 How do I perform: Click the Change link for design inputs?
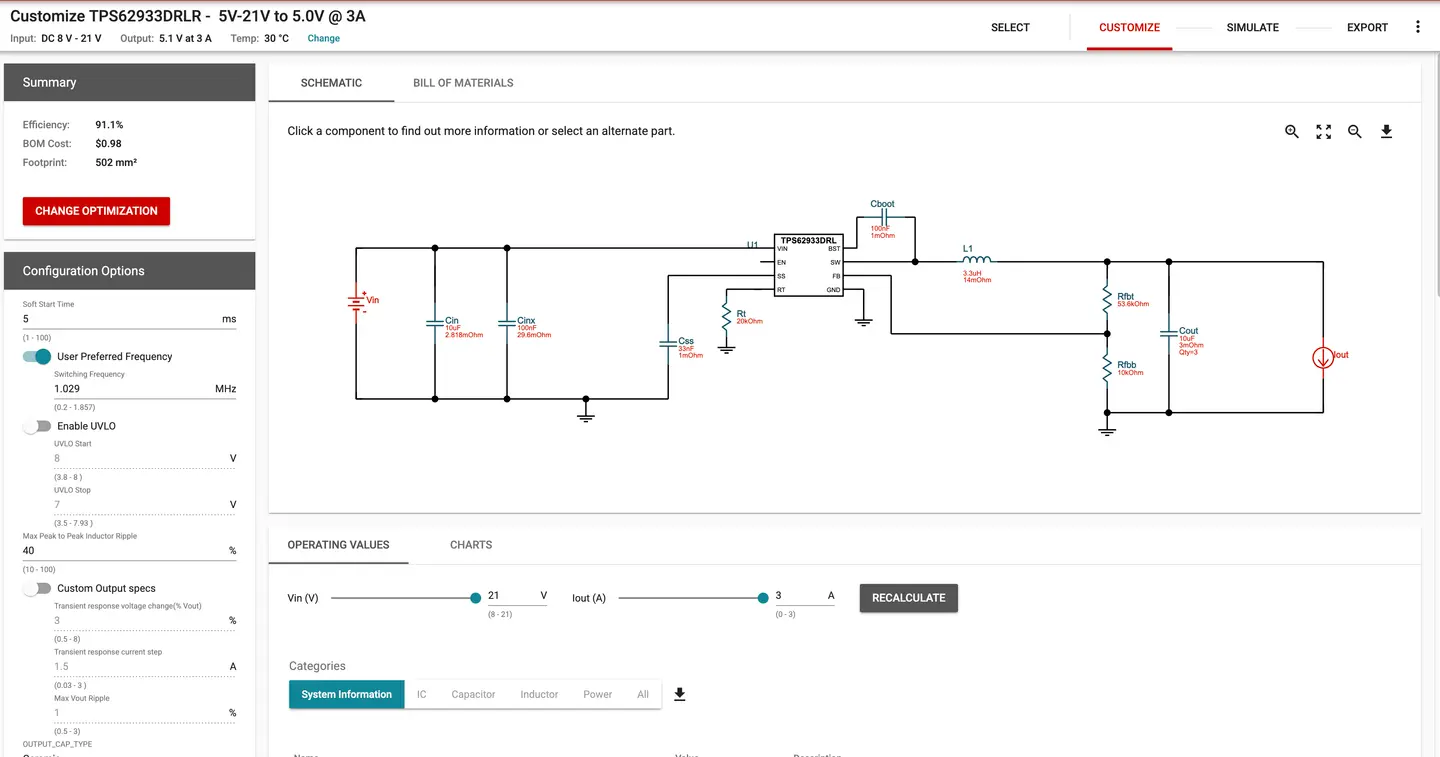(323, 39)
